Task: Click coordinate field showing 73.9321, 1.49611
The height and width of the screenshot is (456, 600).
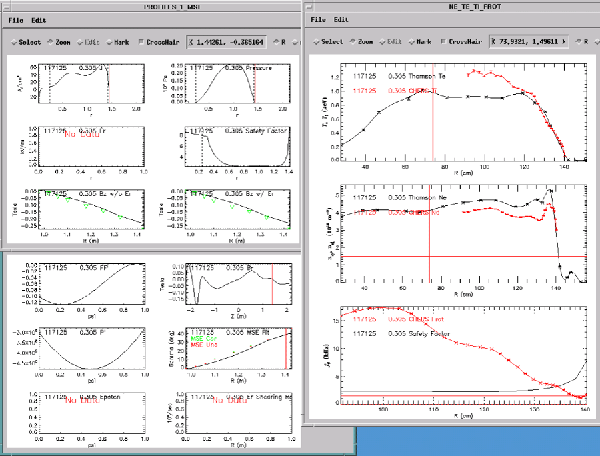Action: [529, 41]
